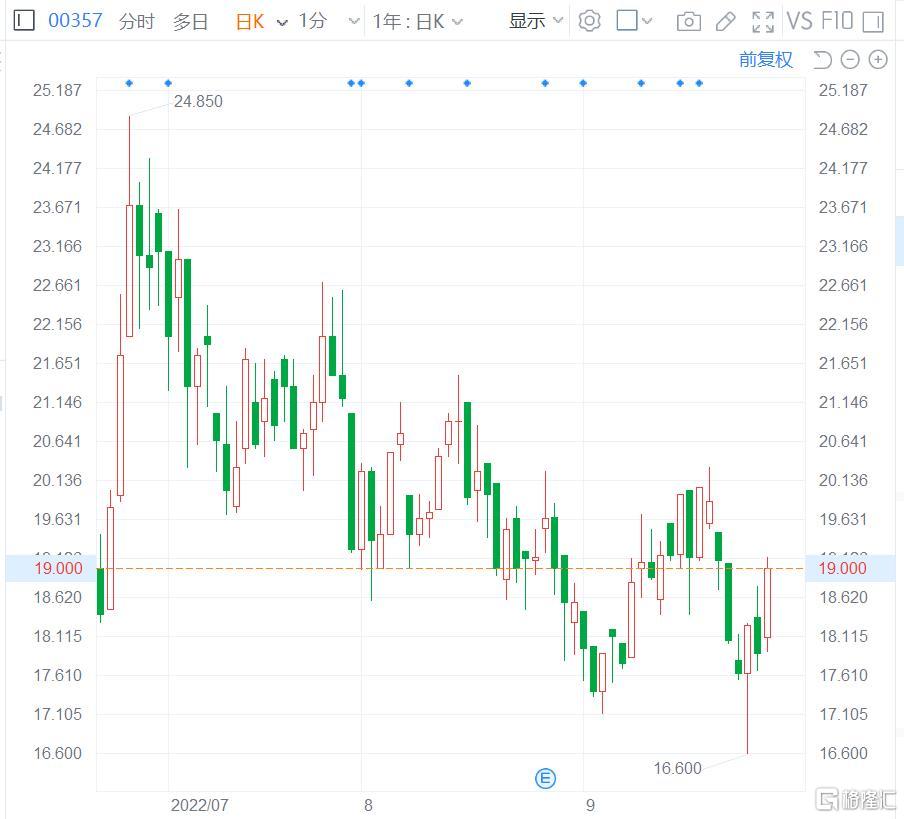
Task: Reset the chart view with undo icon
Action: click(822, 60)
